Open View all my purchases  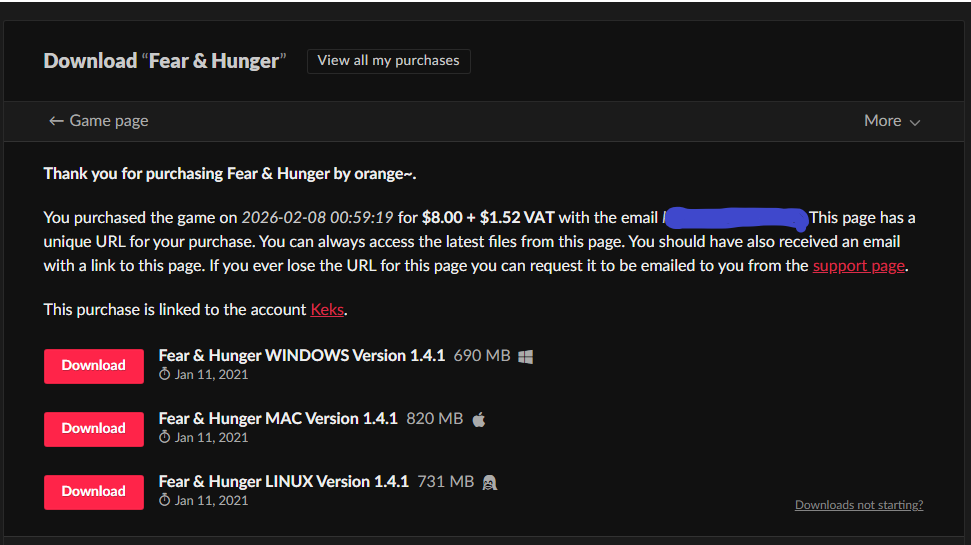[x=388, y=61]
